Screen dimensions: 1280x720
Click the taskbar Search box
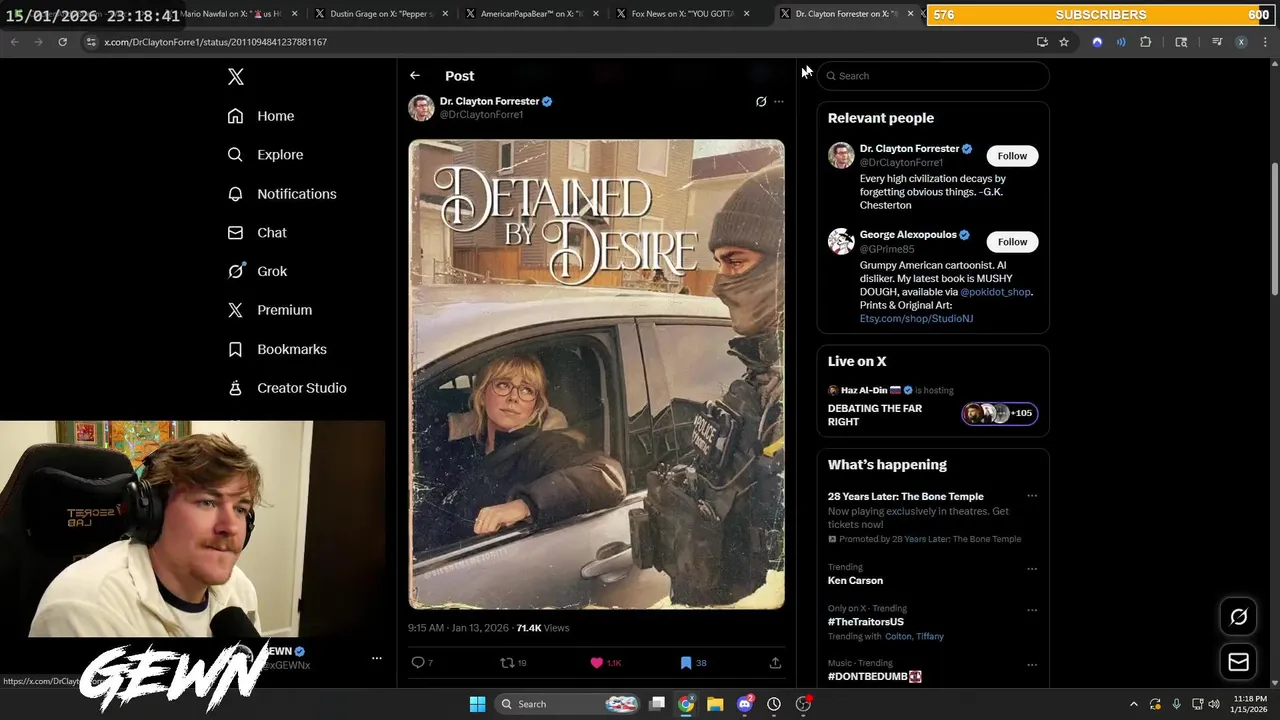tap(567, 704)
